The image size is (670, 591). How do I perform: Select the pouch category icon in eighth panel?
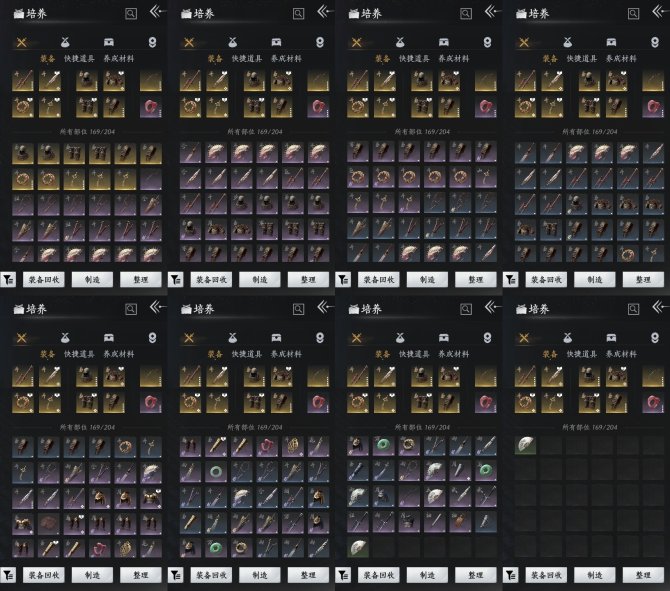coord(567,338)
